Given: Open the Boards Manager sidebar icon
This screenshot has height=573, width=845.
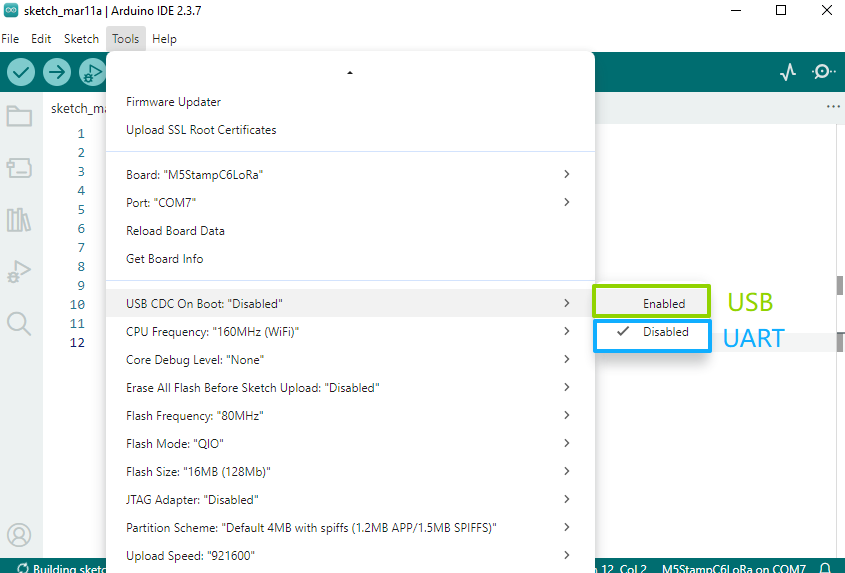Looking at the screenshot, I should [19, 168].
